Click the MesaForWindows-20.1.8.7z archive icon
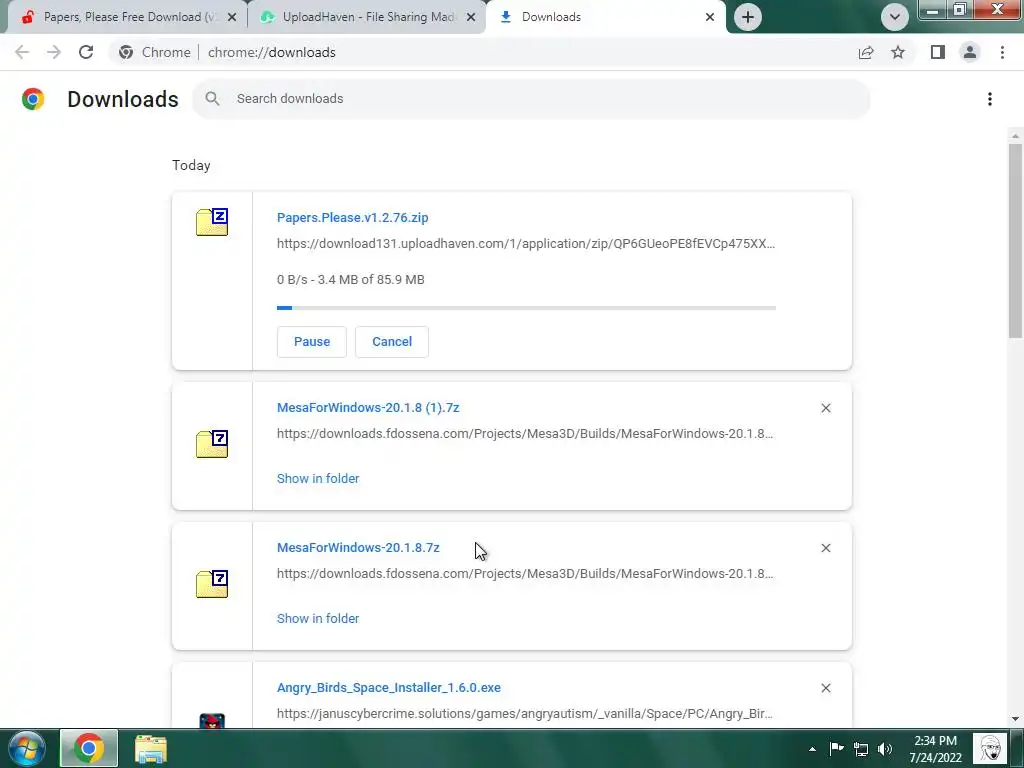The image size is (1024, 768). coord(212,584)
